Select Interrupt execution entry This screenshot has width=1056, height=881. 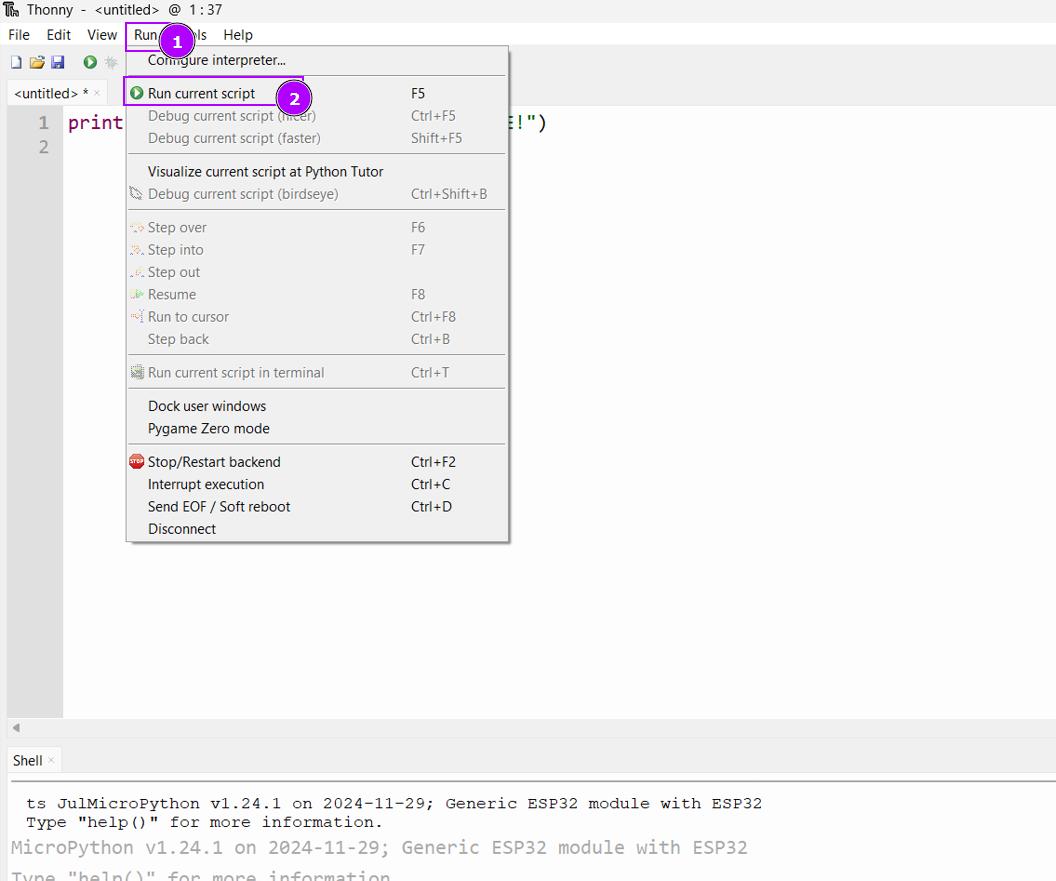coord(317,484)
